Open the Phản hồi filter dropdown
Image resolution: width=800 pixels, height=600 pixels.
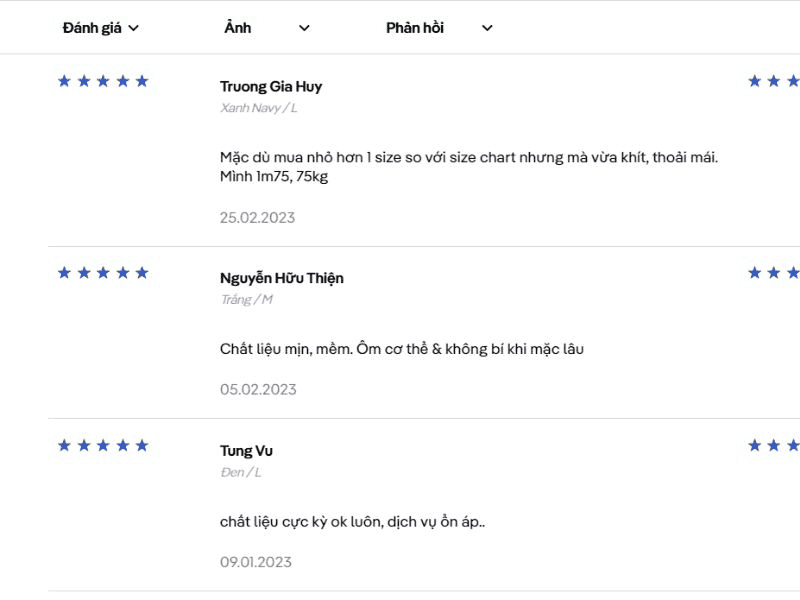(439, 28)
